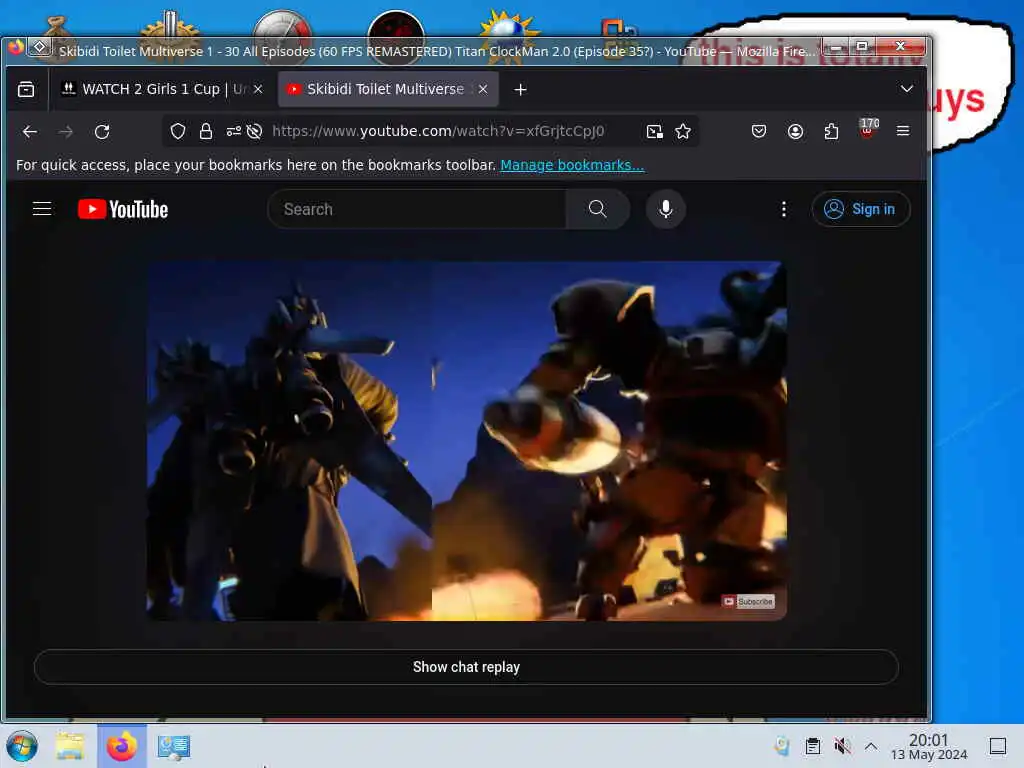
Task: Open the tracking protection shield icon
Action: pos(178,131)
